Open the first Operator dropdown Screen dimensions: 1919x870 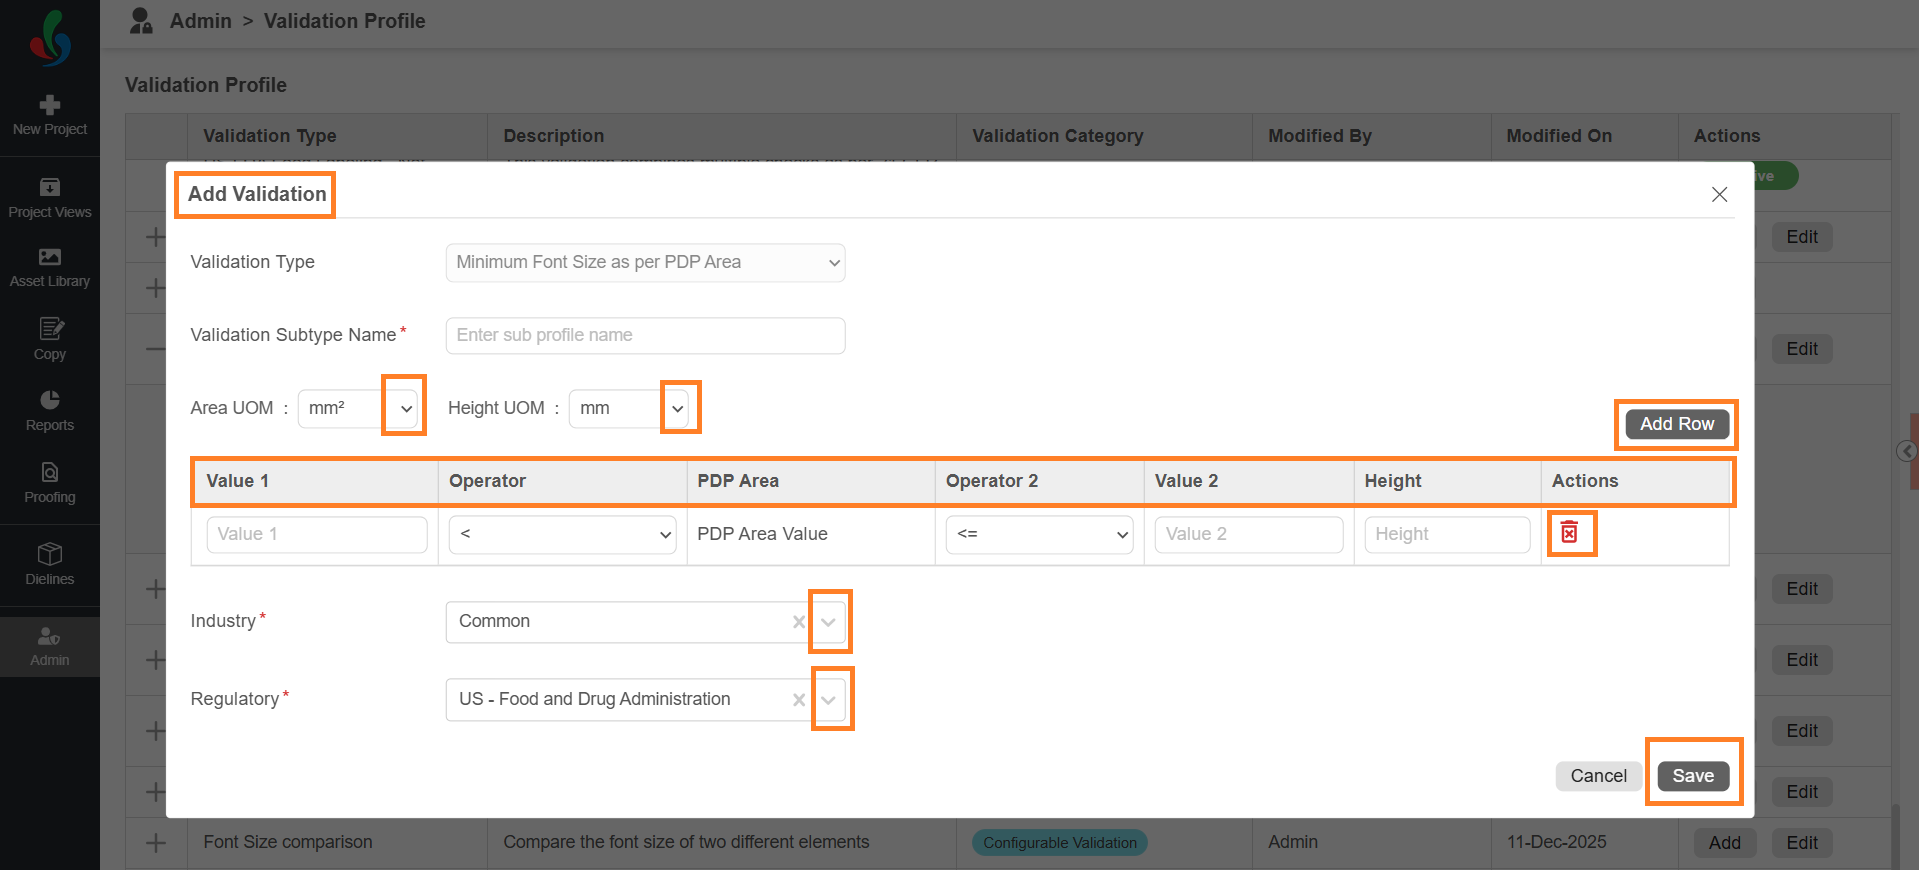pyautogui.click(x=562, y=534)
